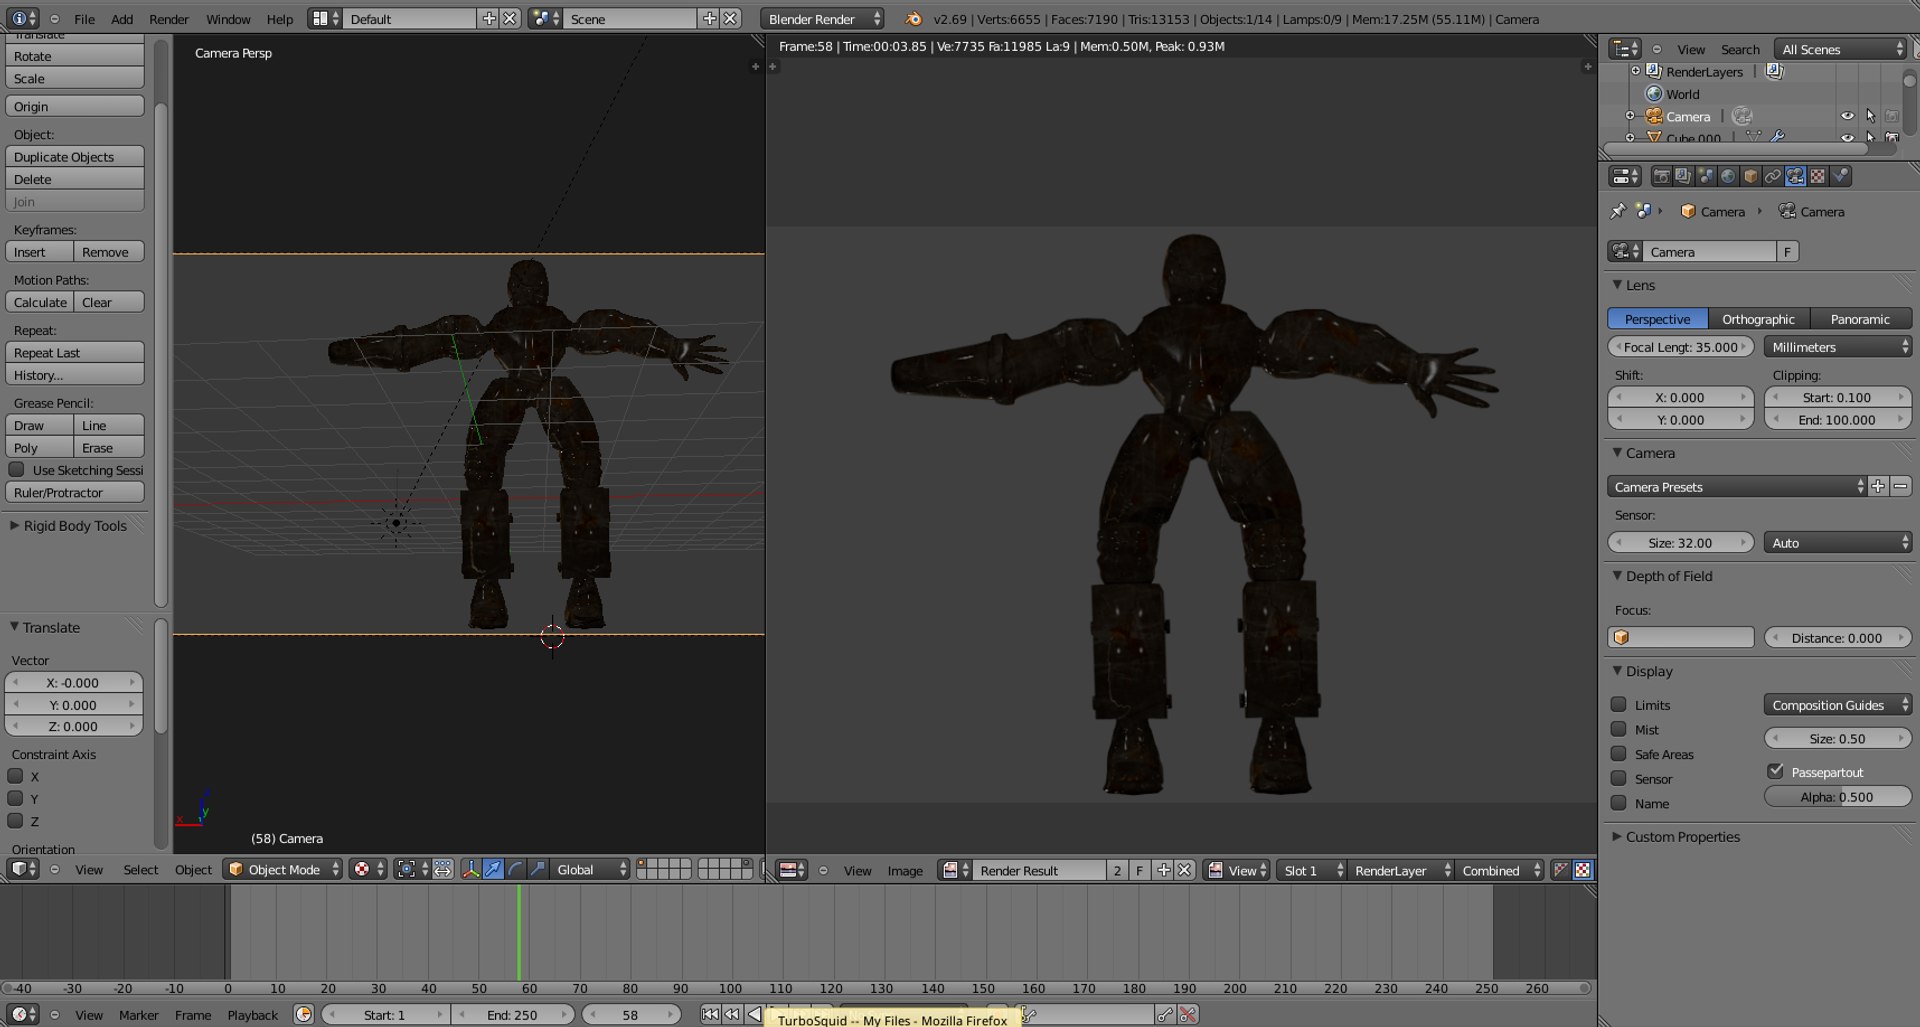Open the Object Mode dropdown

point(283,869)
